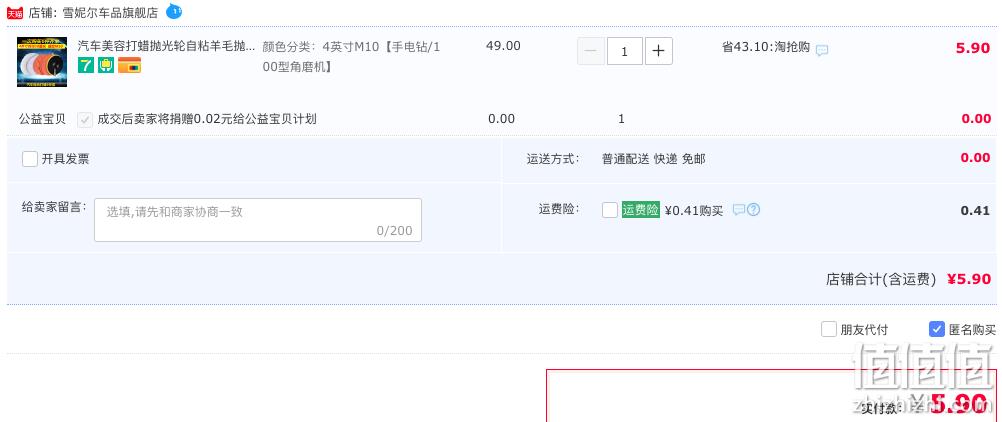
Task: Increase quantity with the plus button
Action: 659,51
